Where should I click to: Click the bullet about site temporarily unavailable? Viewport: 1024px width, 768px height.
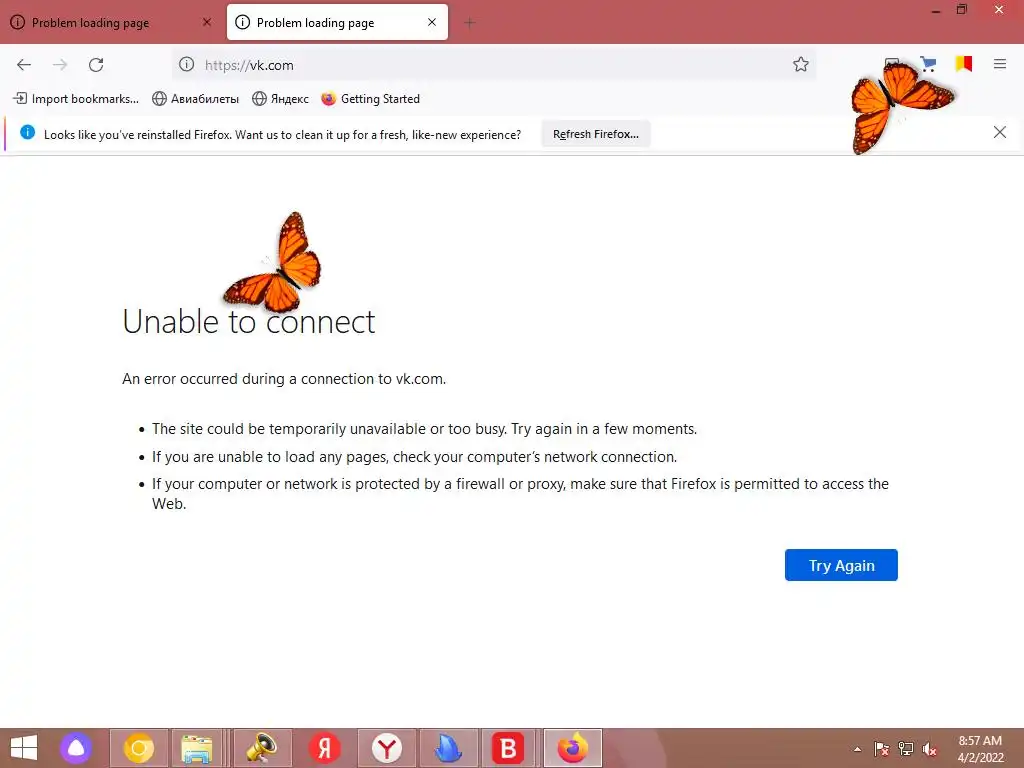[424, 429]
